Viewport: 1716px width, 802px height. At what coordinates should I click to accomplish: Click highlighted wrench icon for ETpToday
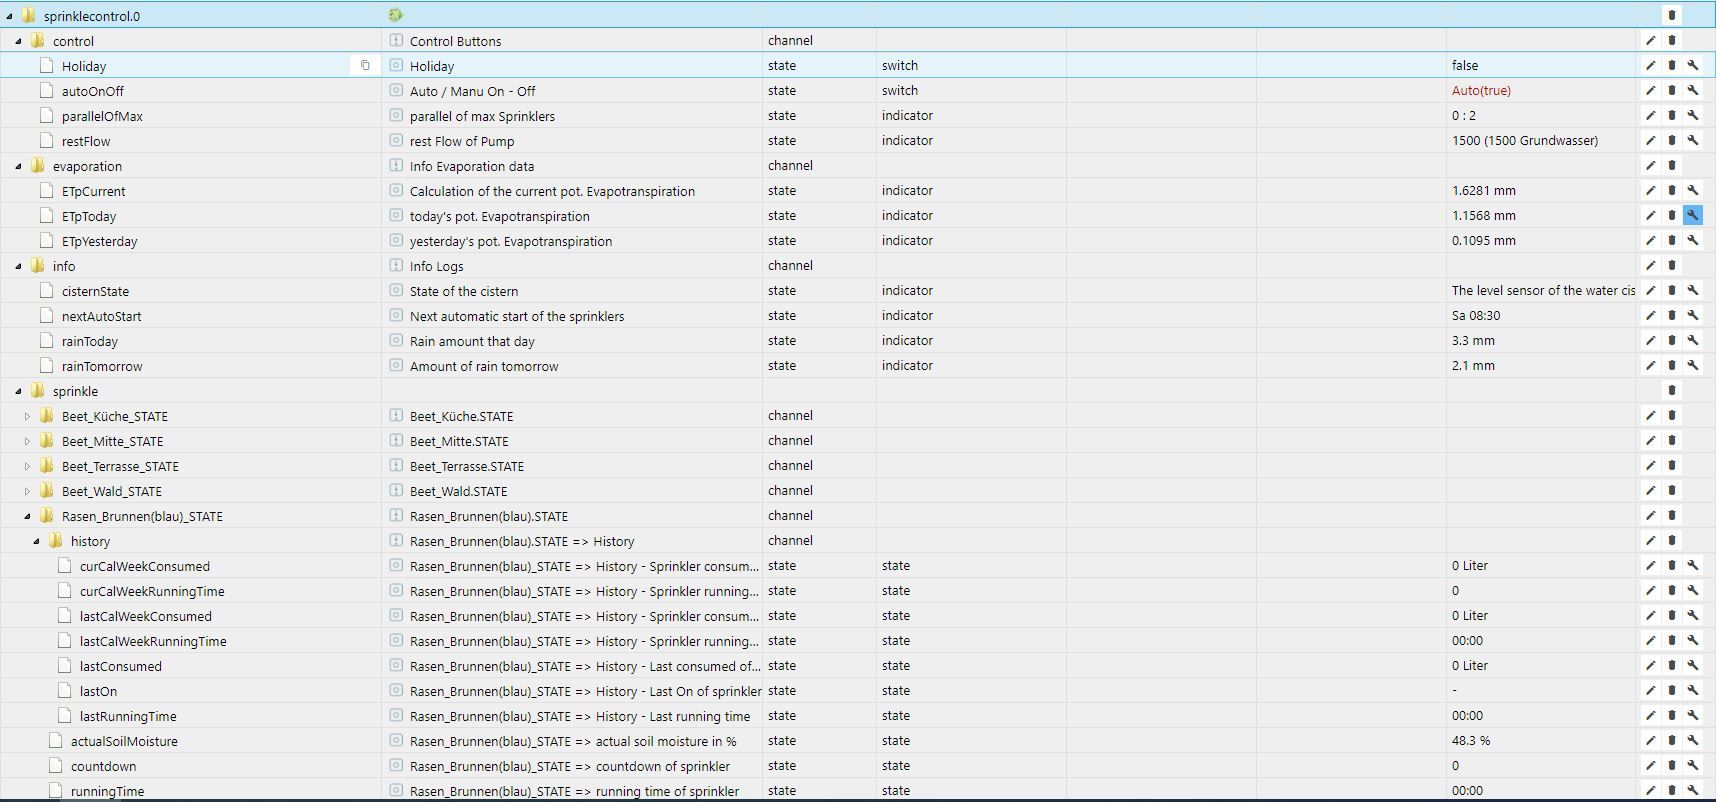click(x=1693, y=215)
